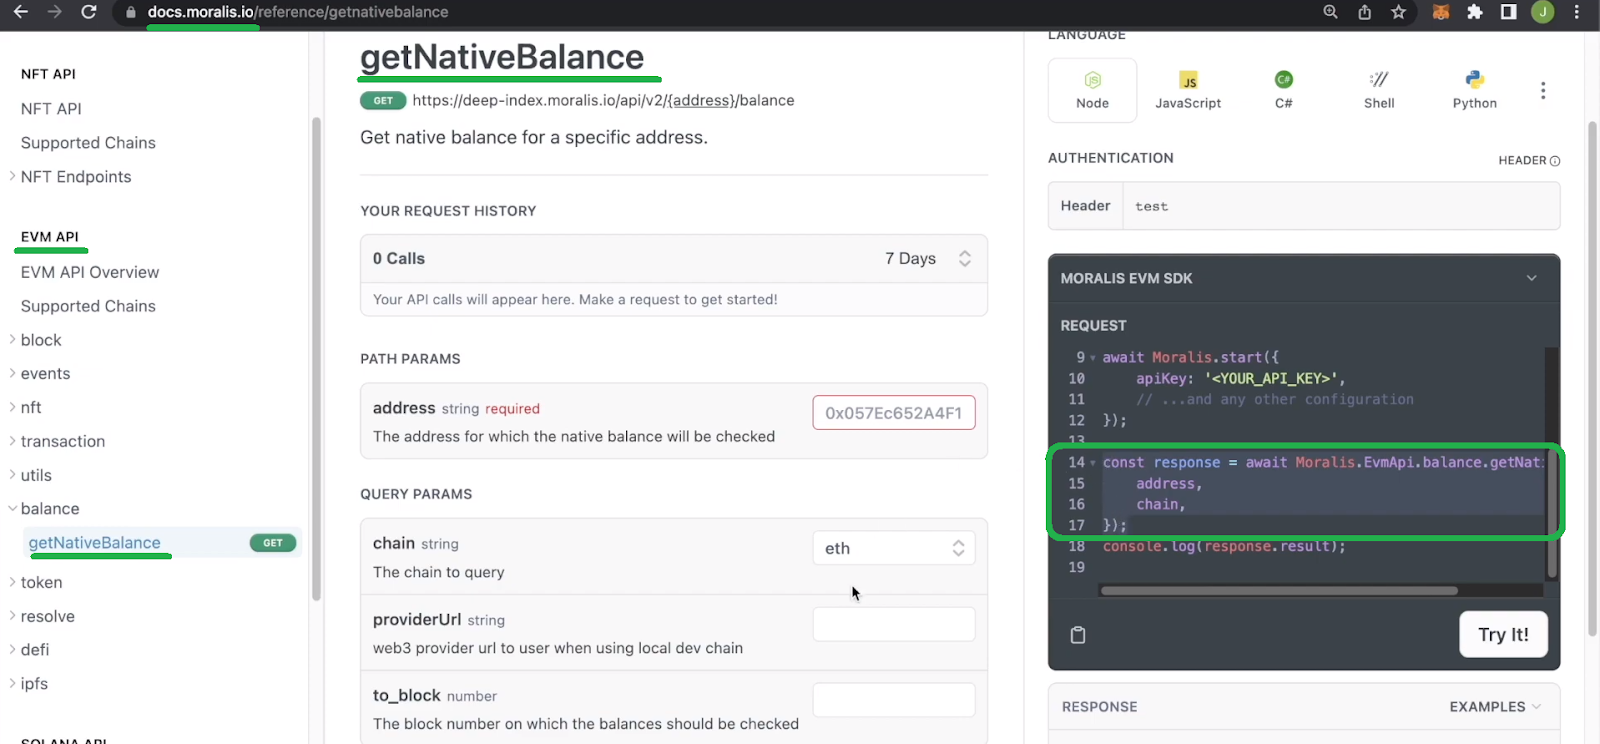Toggle the browser side panel icon
Viewport: 1600px width, 744px height.
[1508, 12]
